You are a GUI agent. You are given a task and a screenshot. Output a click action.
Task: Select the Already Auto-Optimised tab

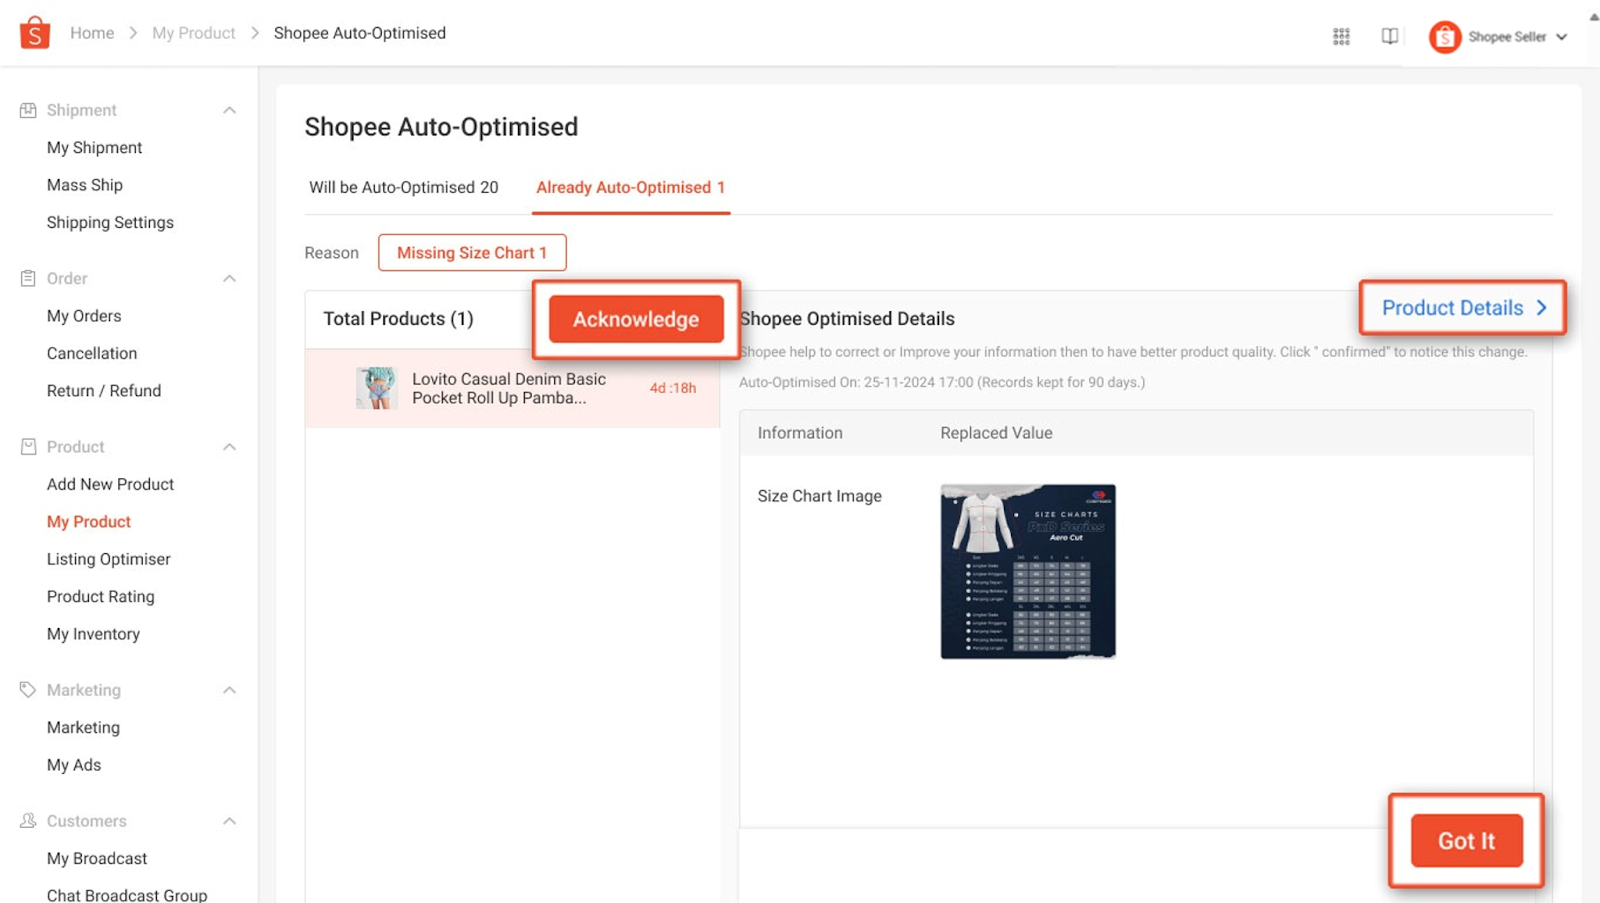(x=630, y=187)
